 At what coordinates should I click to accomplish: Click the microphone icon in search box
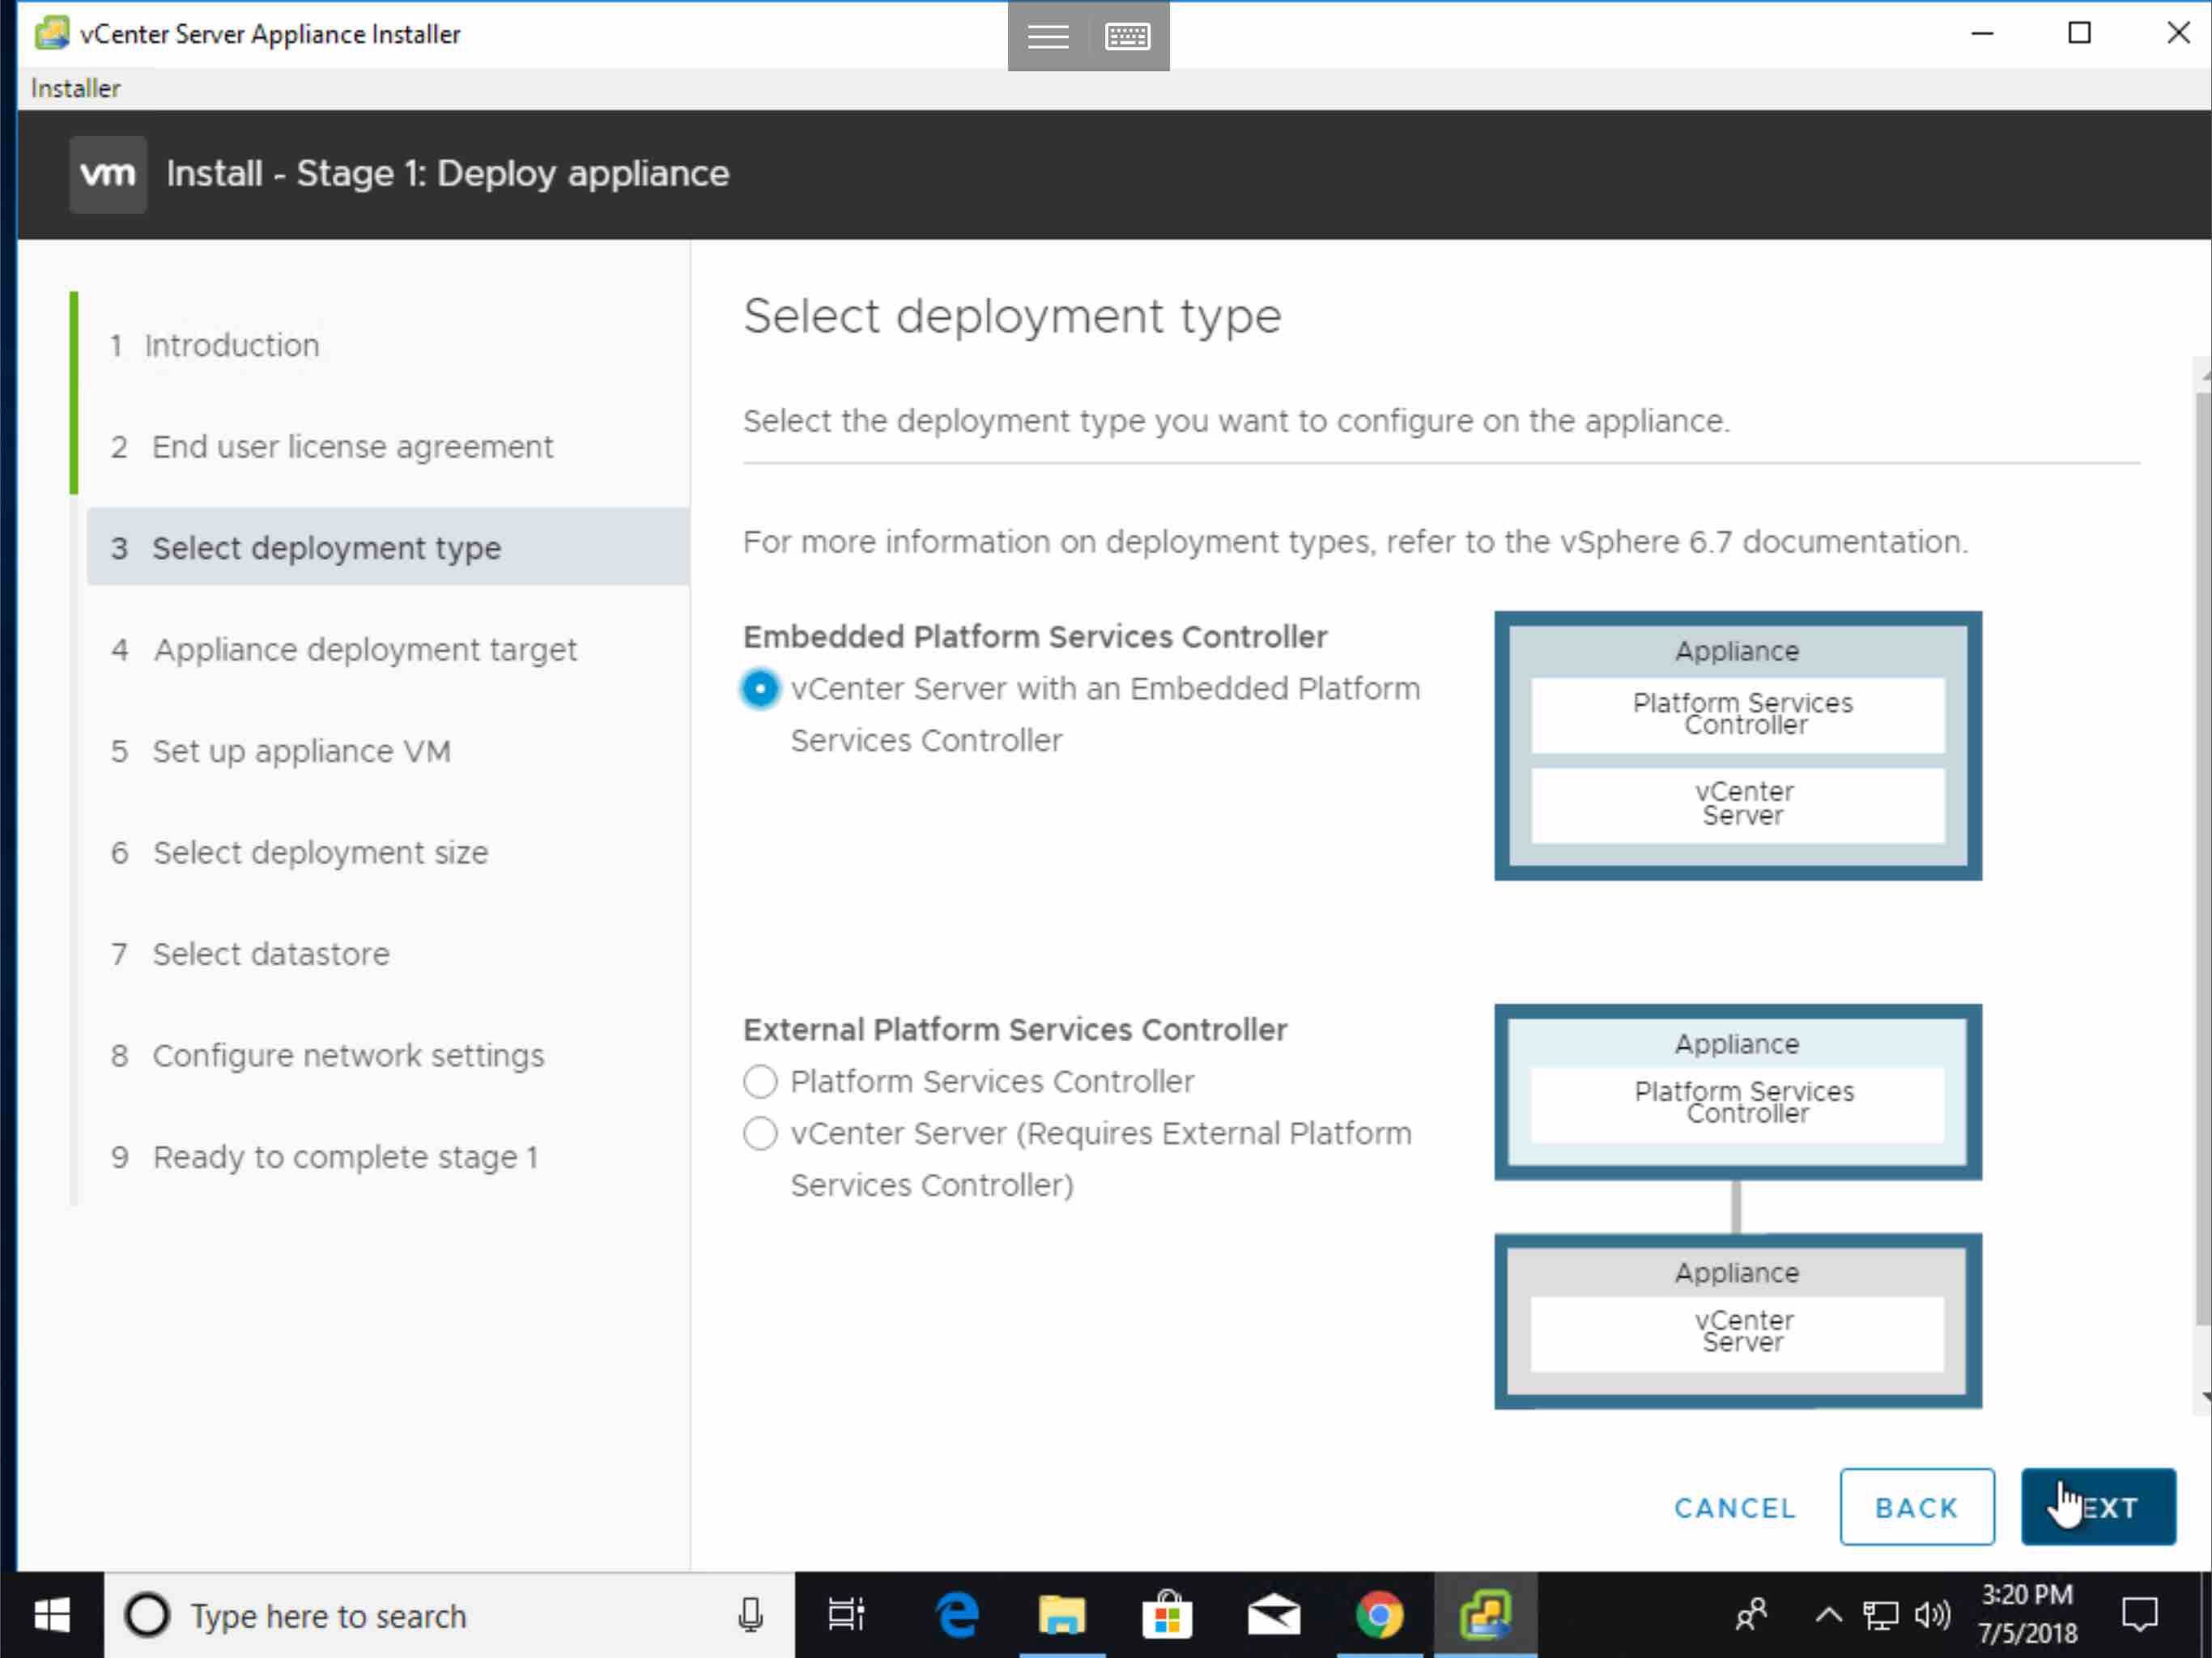[751, 1615]
